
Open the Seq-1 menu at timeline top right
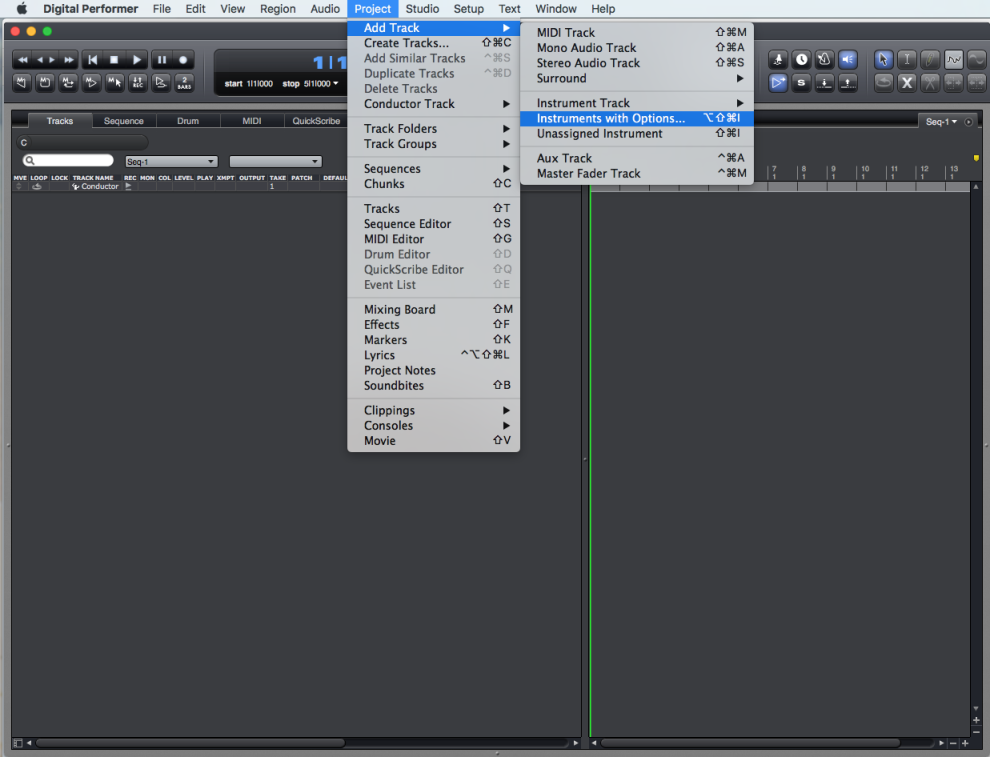[941, 122]
